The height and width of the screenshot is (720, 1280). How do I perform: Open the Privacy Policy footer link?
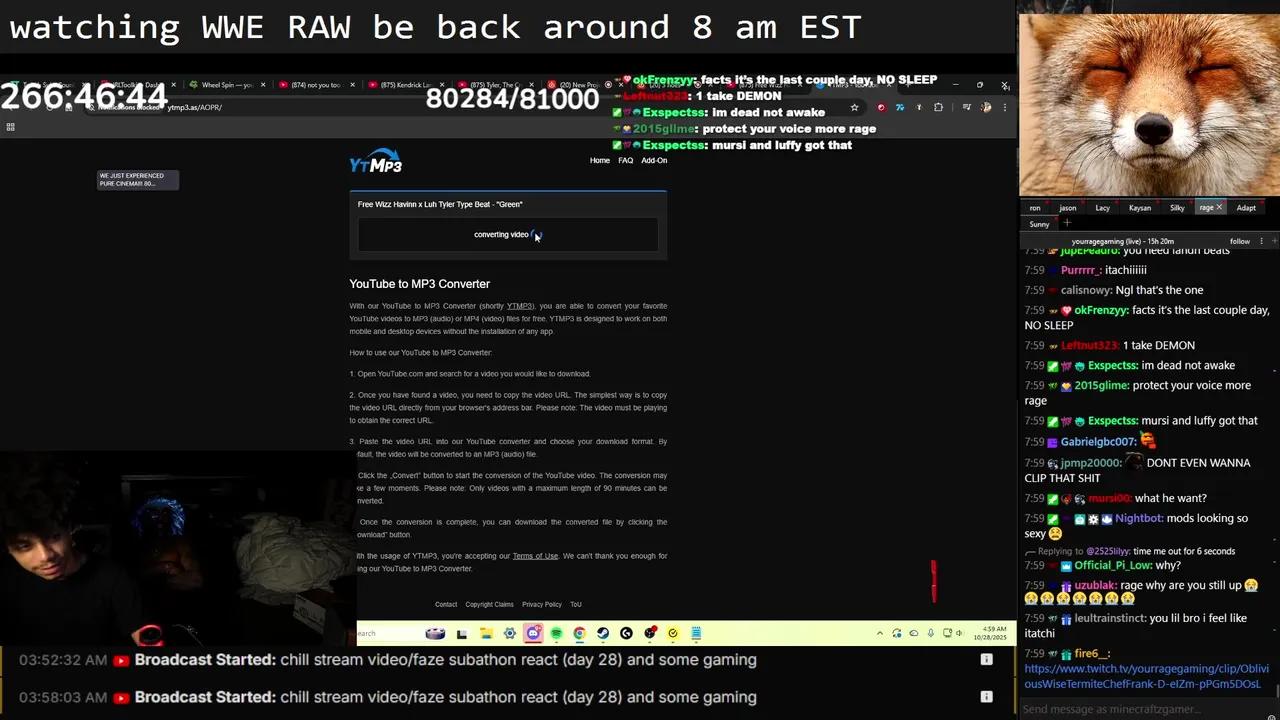(x=541, y=604)
